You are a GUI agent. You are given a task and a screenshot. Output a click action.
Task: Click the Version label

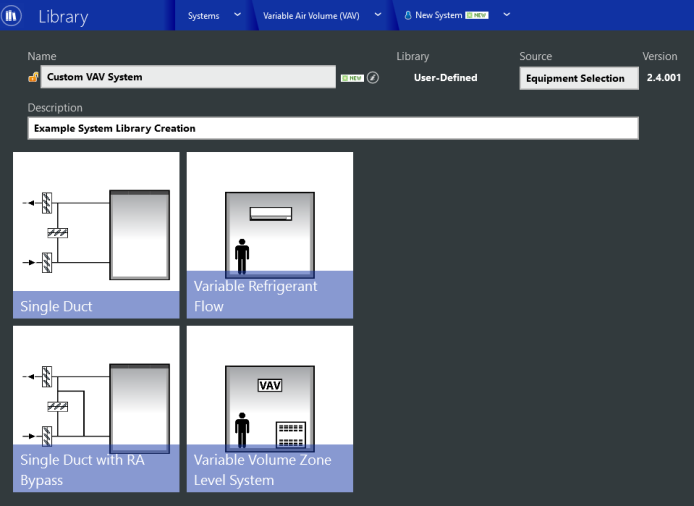tap(659, 56)
